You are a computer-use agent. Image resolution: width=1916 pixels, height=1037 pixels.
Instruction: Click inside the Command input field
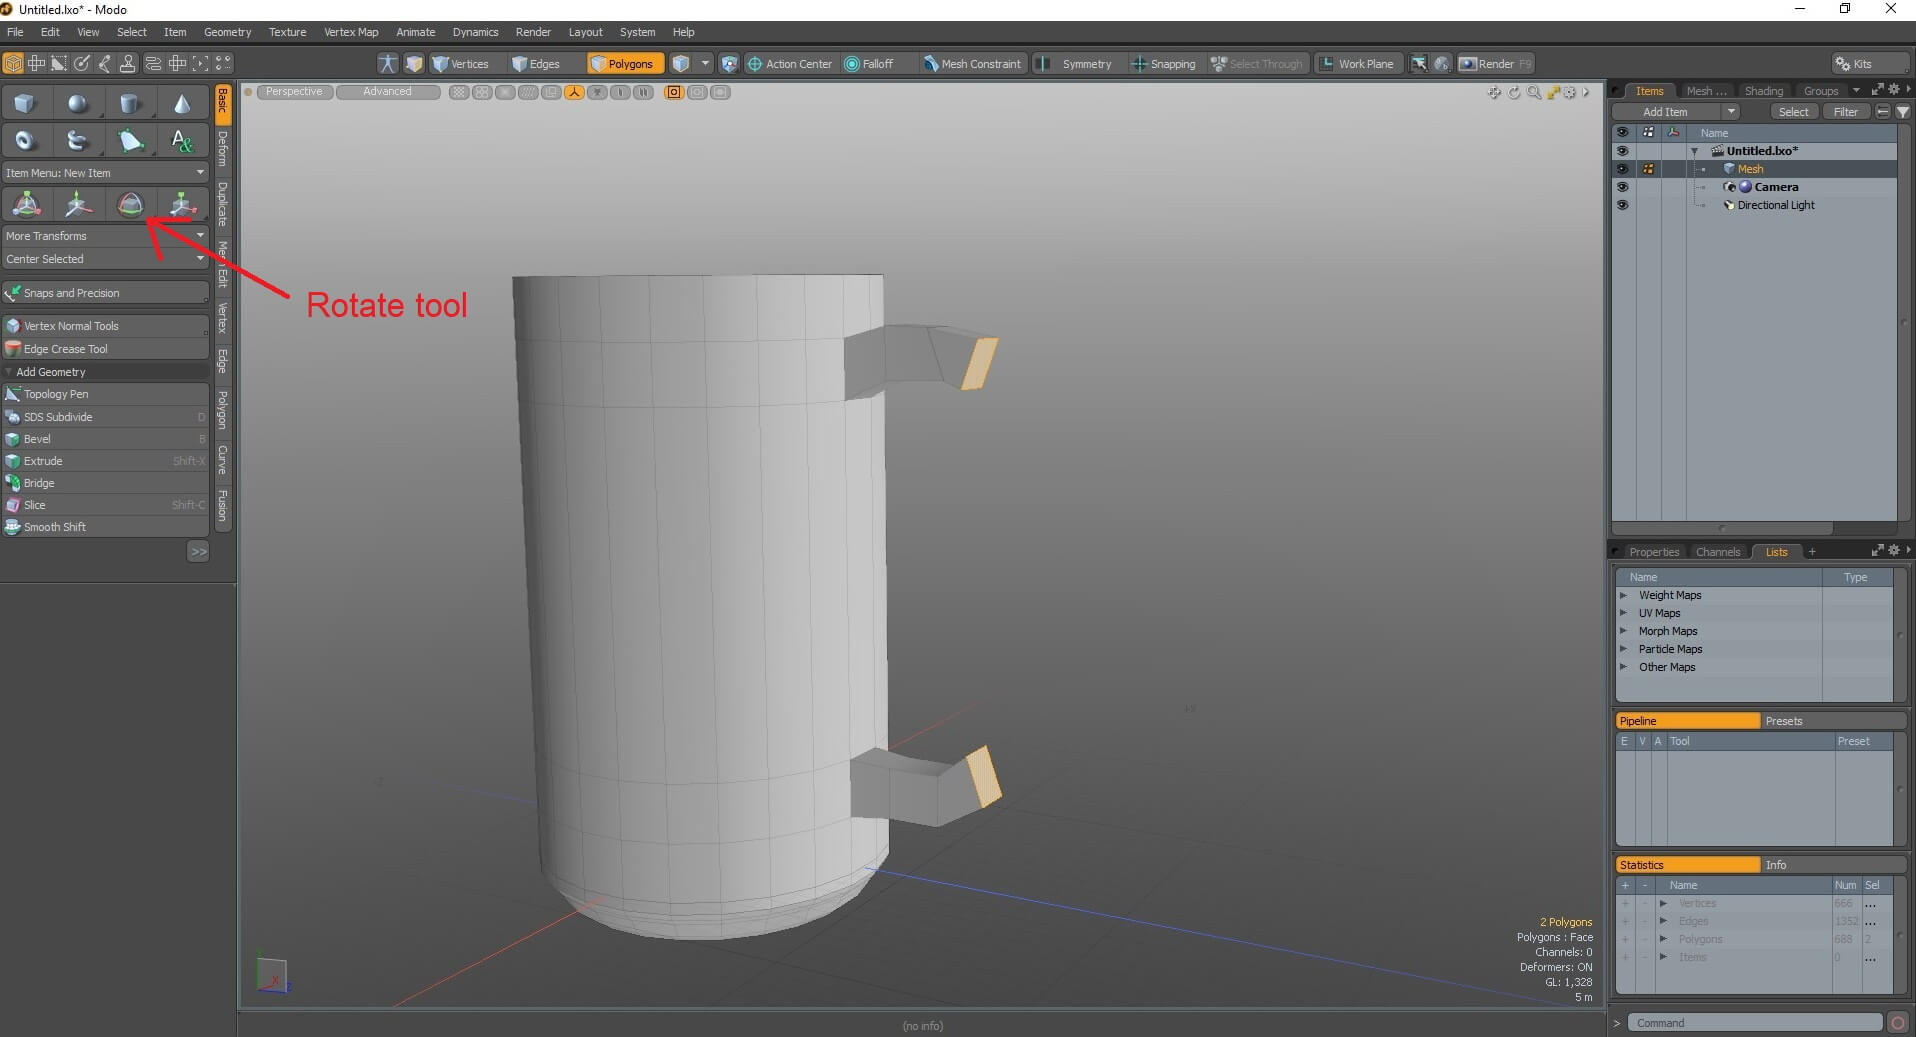1755,1022
